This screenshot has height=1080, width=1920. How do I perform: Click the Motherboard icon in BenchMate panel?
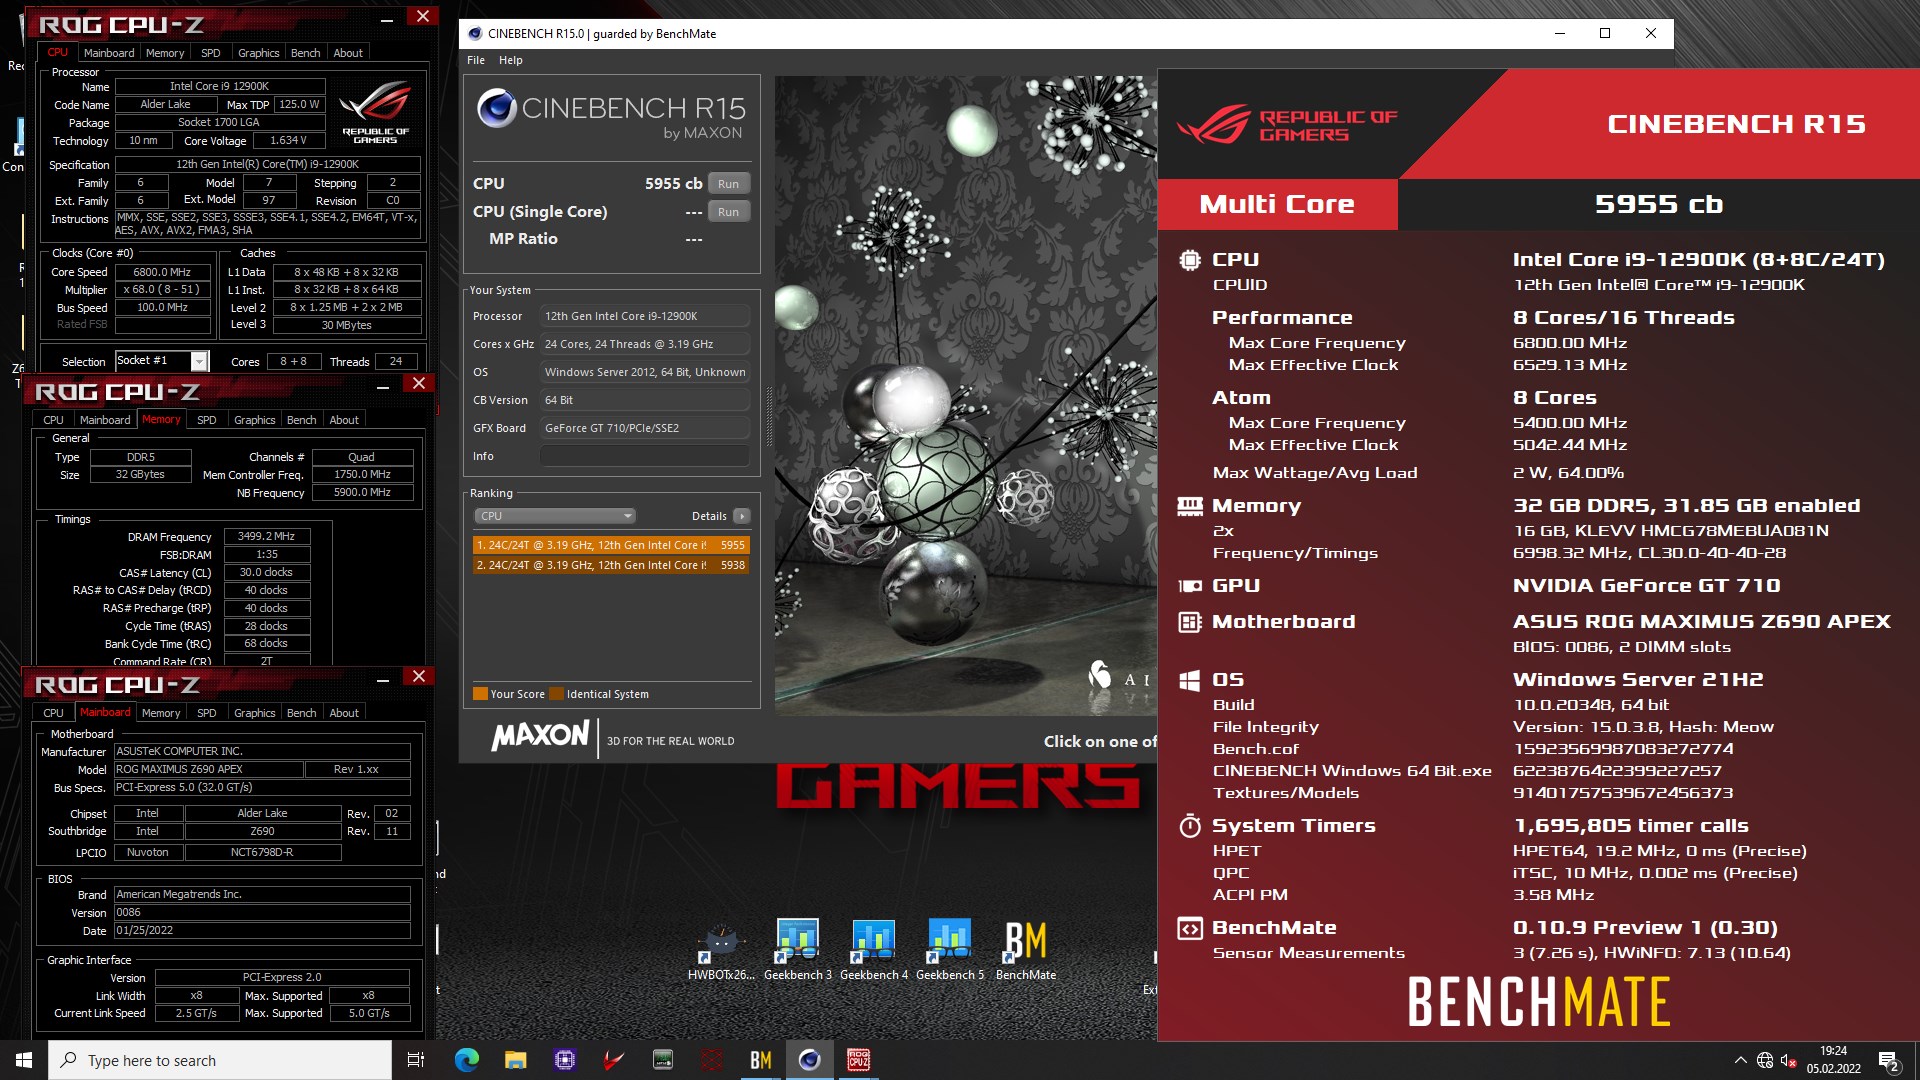[x=1190, y=622]
